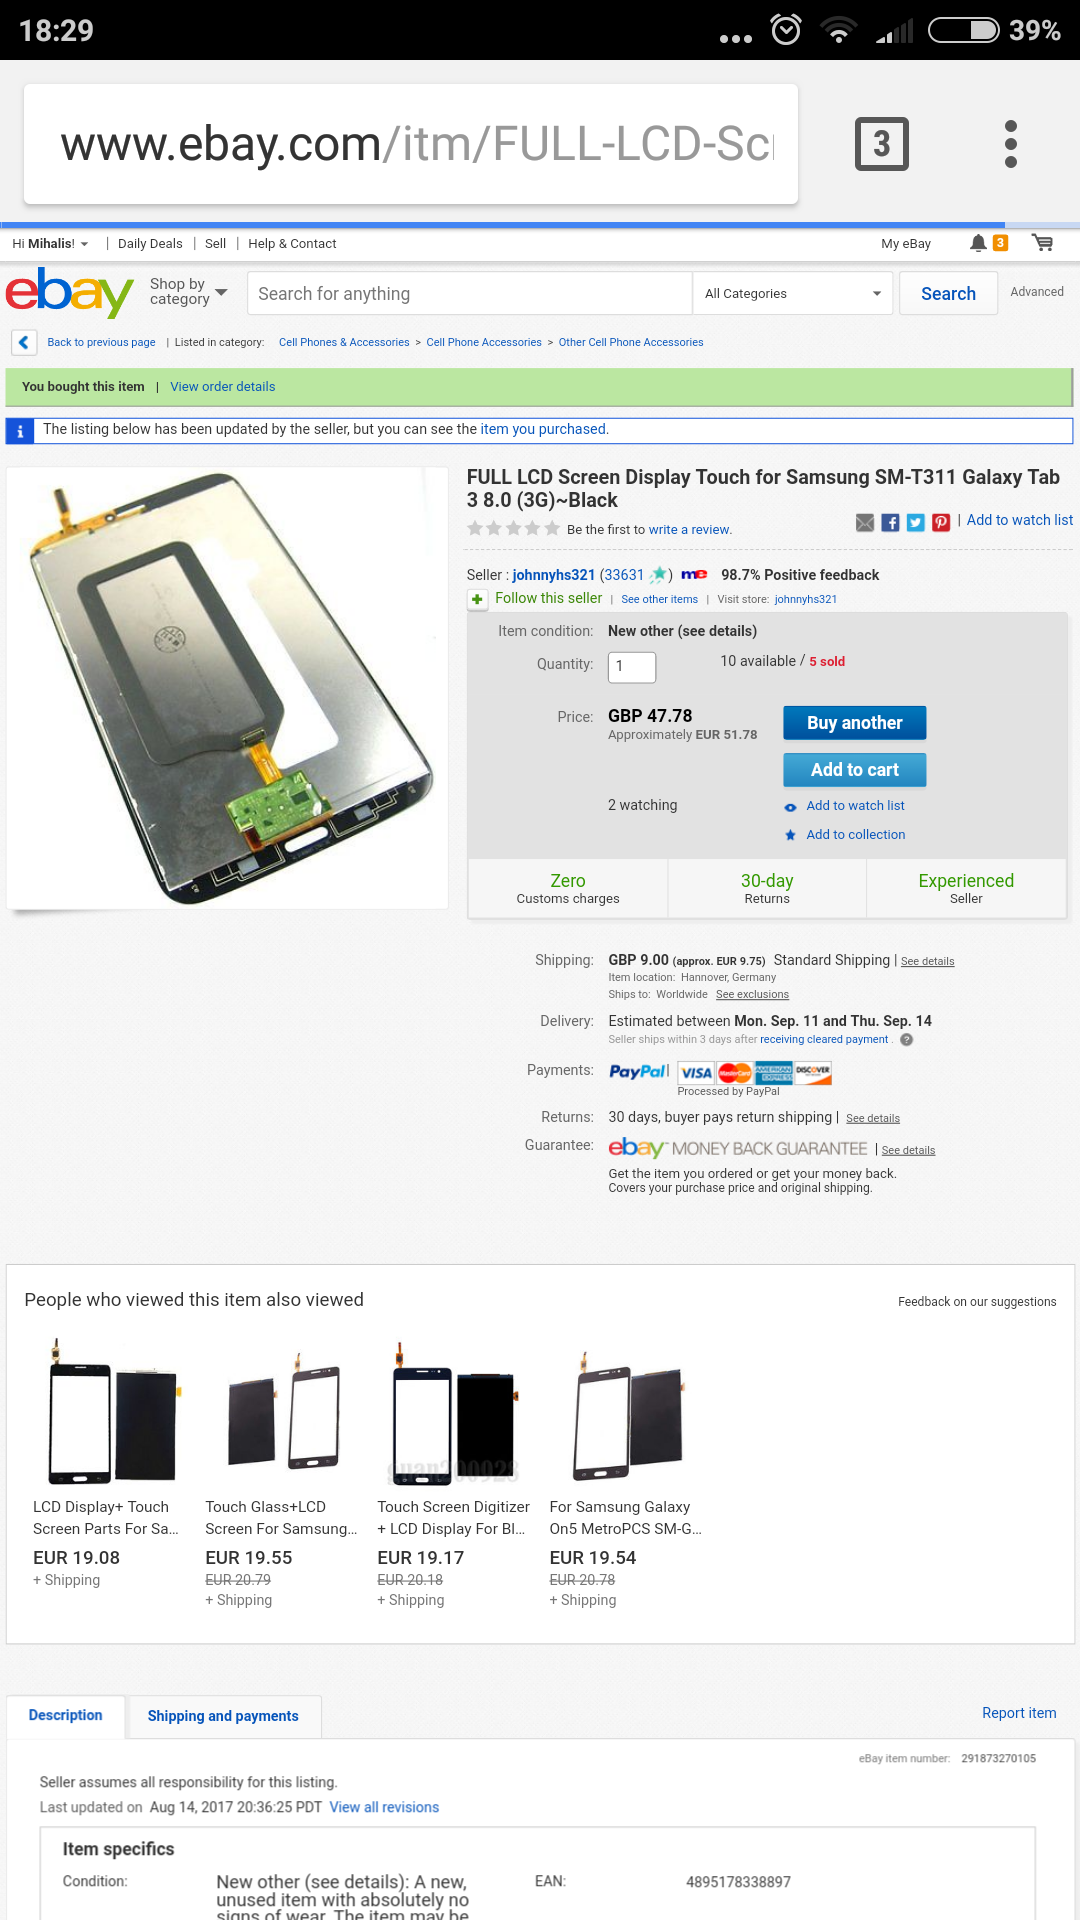Switch to Shipping and payments tab
This screenshot has width=1080, height=1920.
[x=223, y=1716]
